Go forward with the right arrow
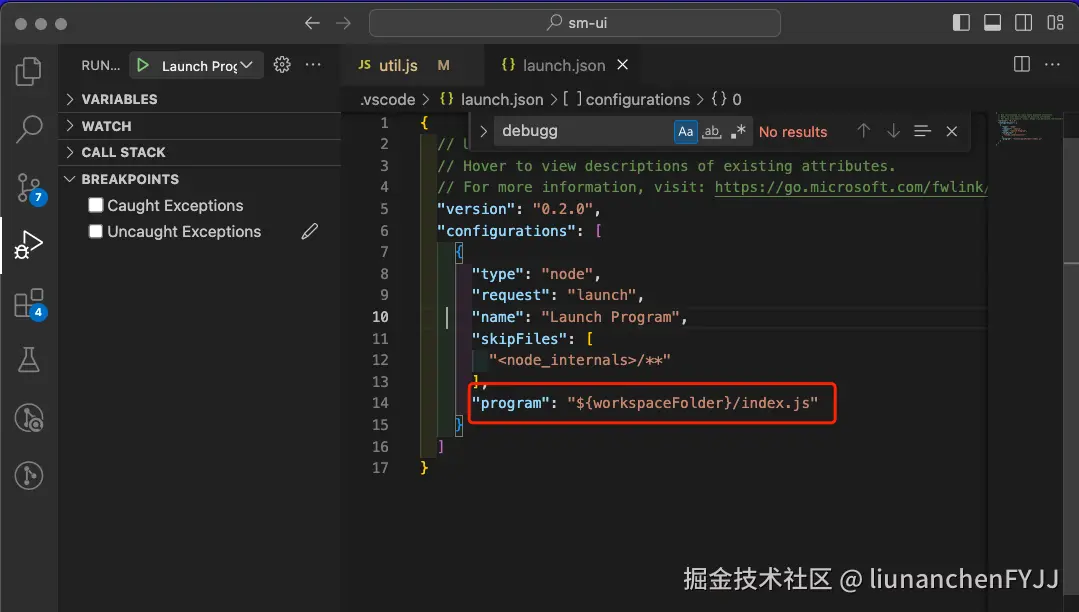Viewport: 1079px width, 612px height. coord(343,23)
